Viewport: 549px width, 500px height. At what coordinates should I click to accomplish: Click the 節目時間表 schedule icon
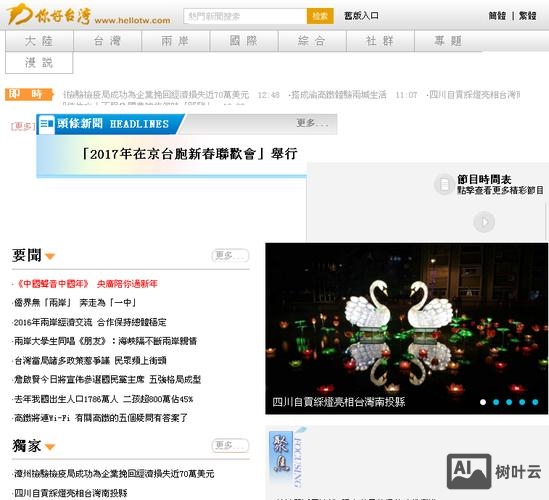pos(445,184)
